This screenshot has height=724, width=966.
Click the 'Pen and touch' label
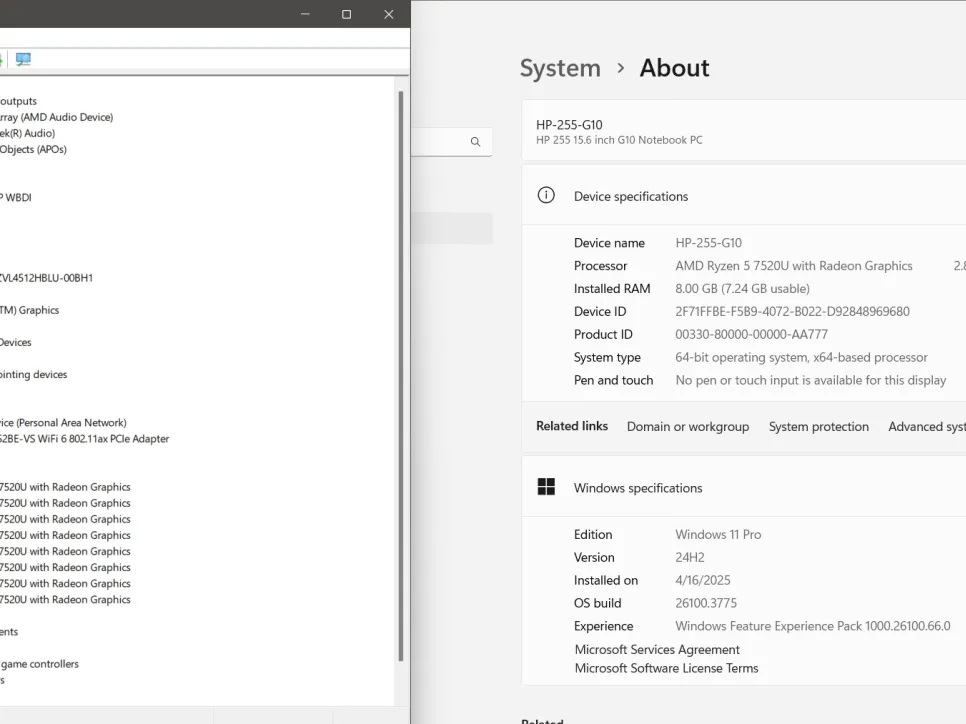614,380
